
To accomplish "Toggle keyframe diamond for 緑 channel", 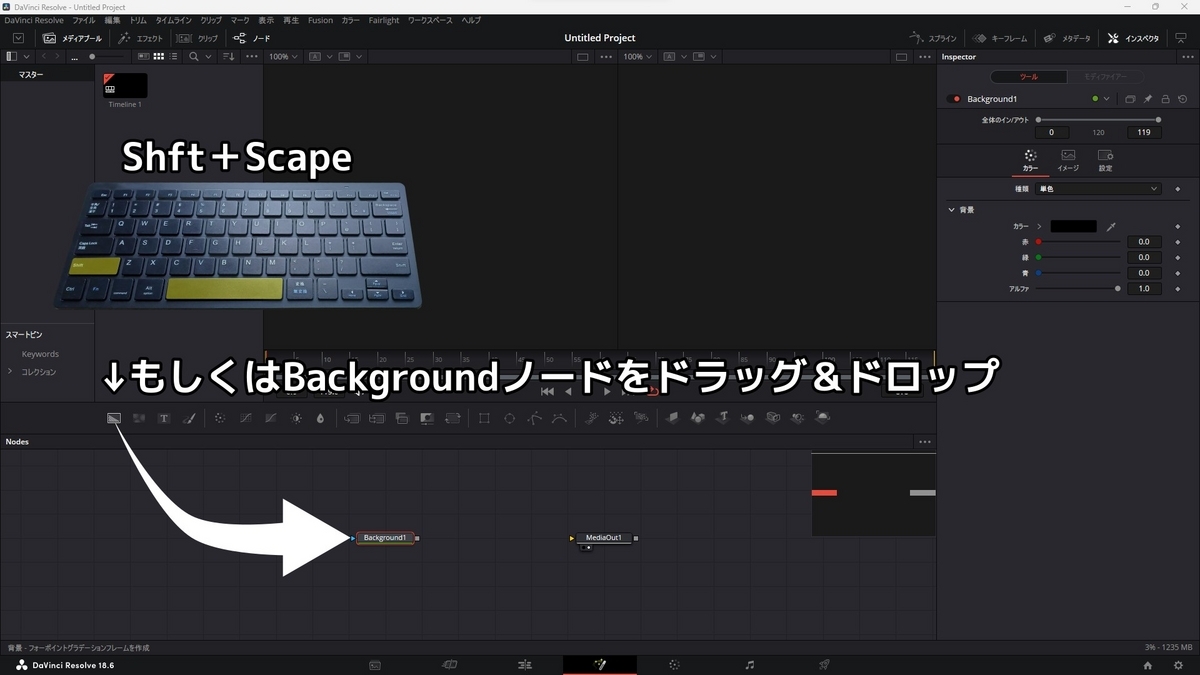I will click(1178, 258).
